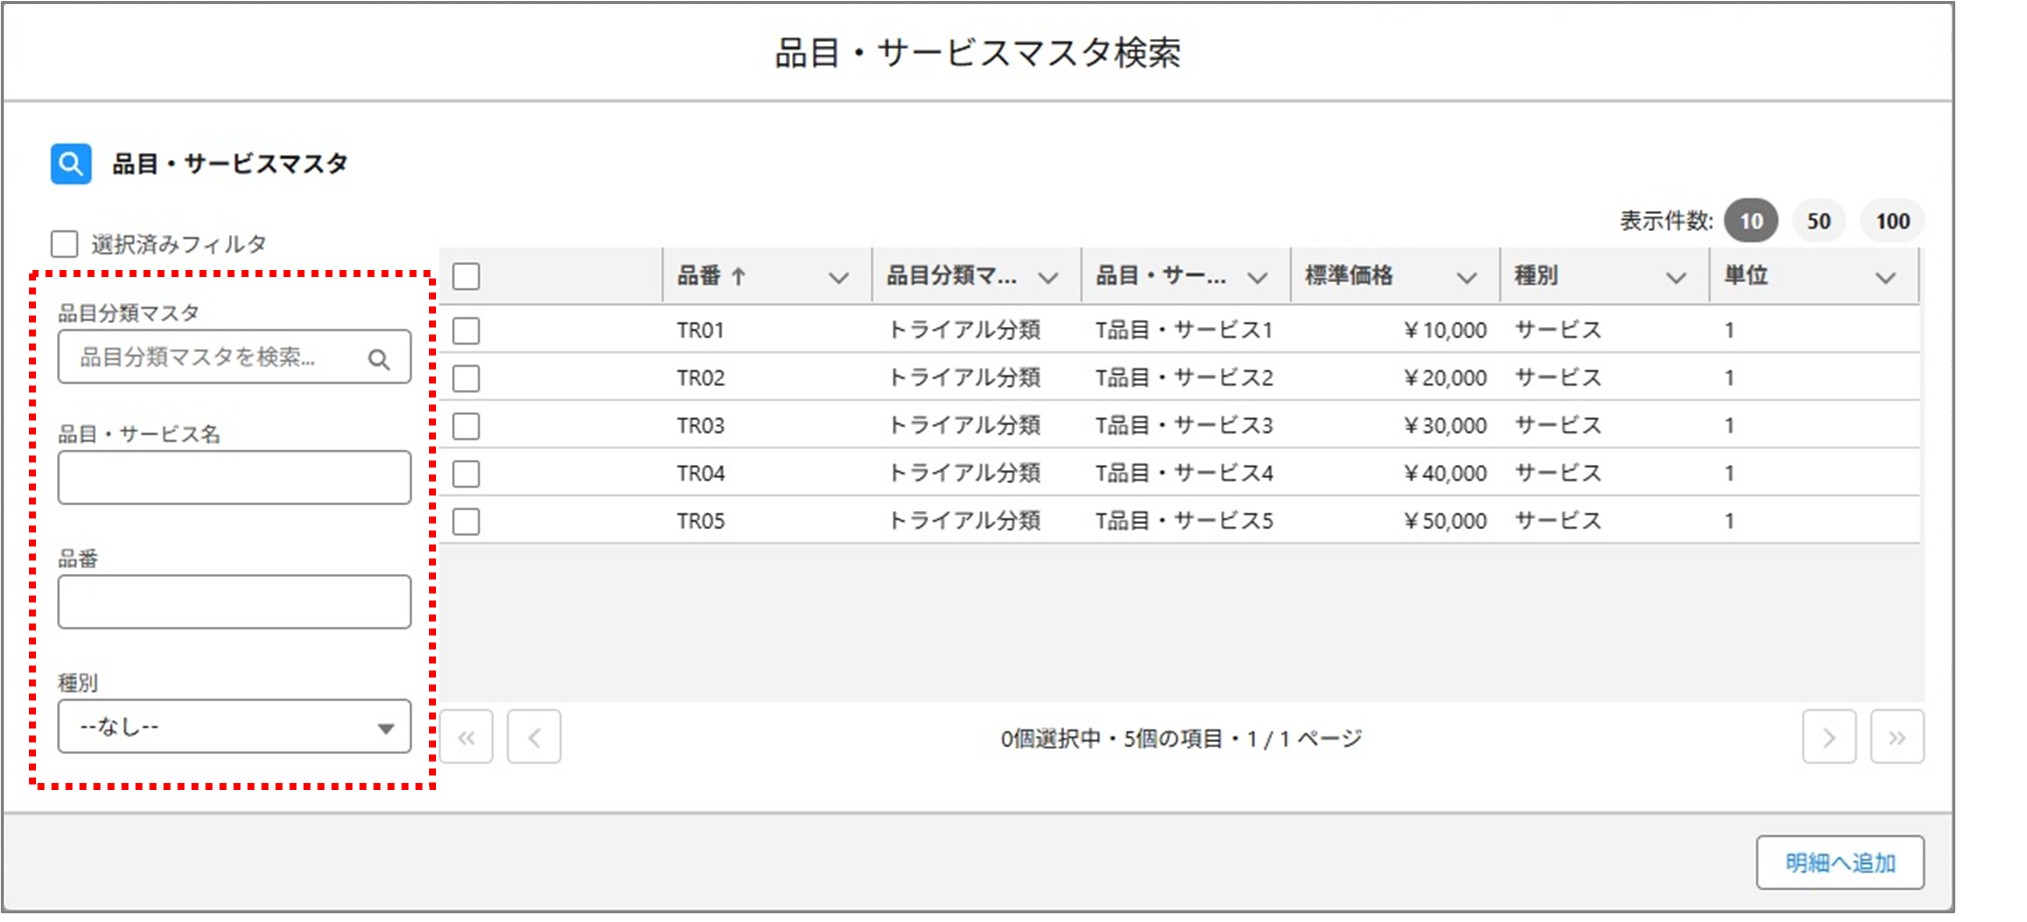The height and width of the screenshot is (922, 2027).
Task: Set display count to 50
Action: pos(1818,221)
